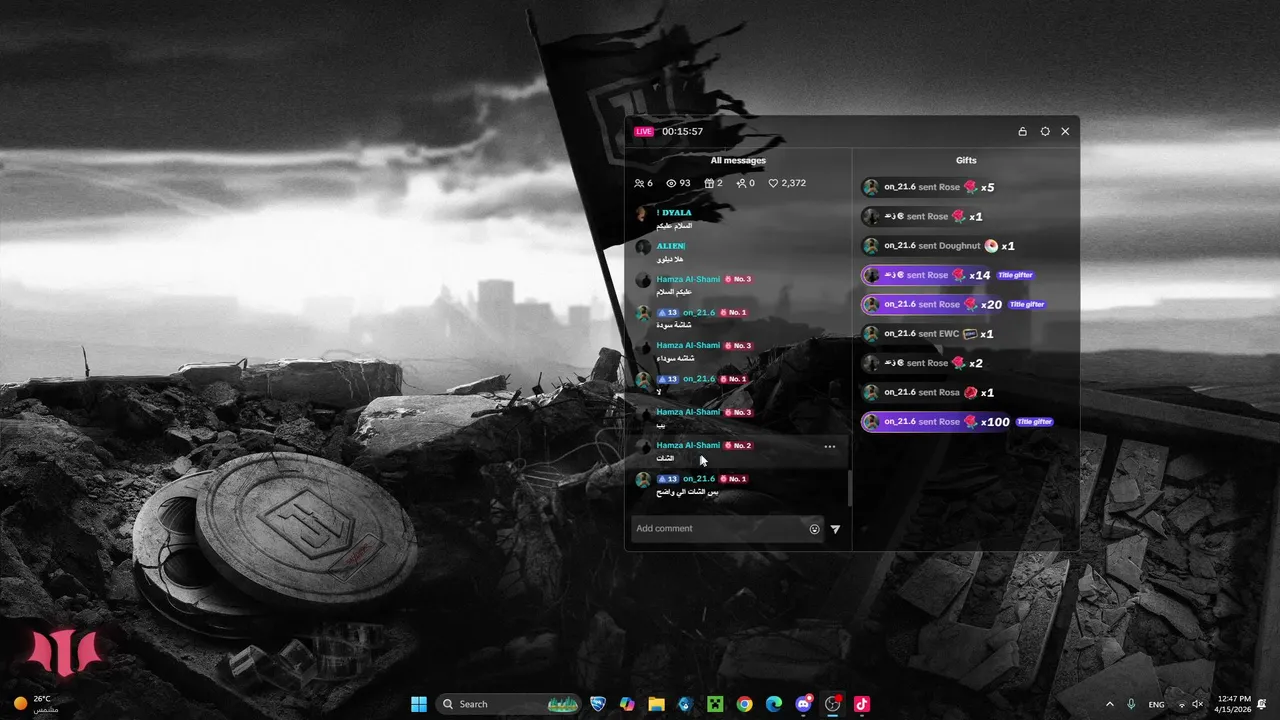This screenshot has width=1280, height=720.
Task: Click 'Hamza Al-Shami' name with No. 2 badge
Action: pyautogui.click(x=688, y=445)
